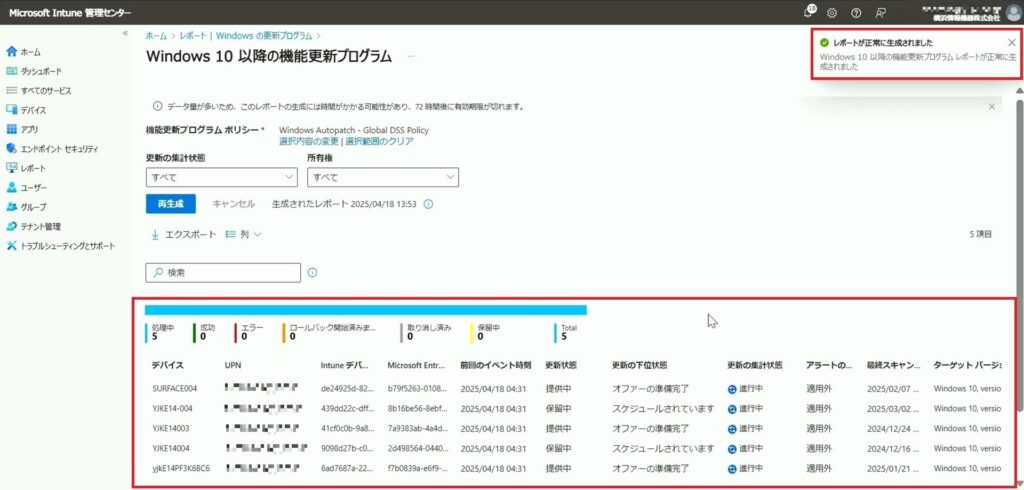Click Entra ID b79f5263-0108
The image size is (1024, 490).
tap(417, 388)
